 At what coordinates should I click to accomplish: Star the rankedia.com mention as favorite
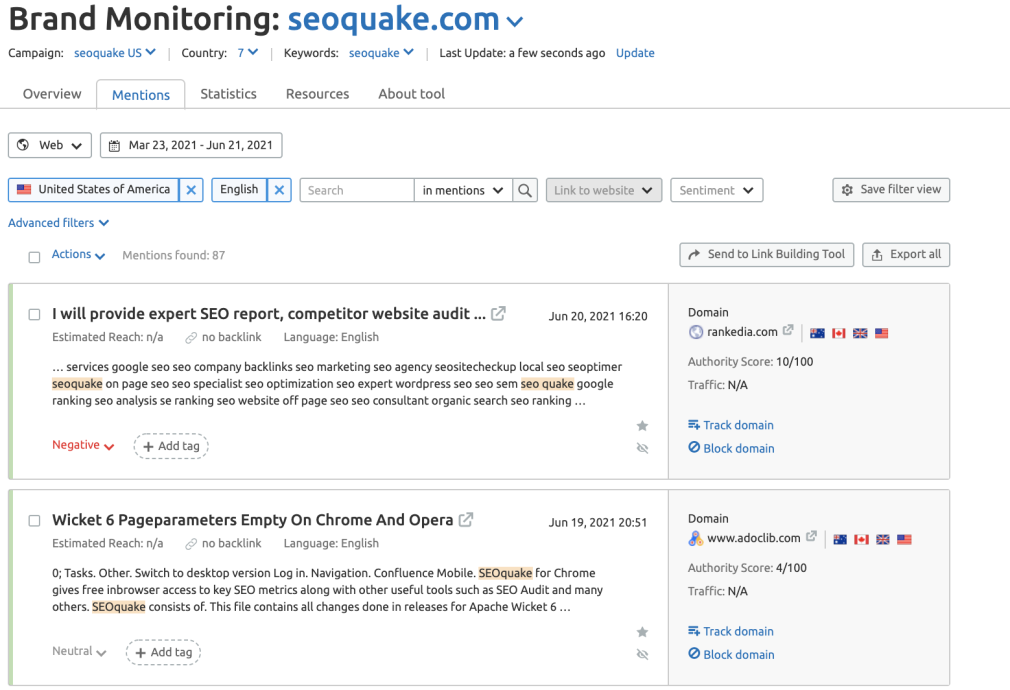click(x=642, y=426)
